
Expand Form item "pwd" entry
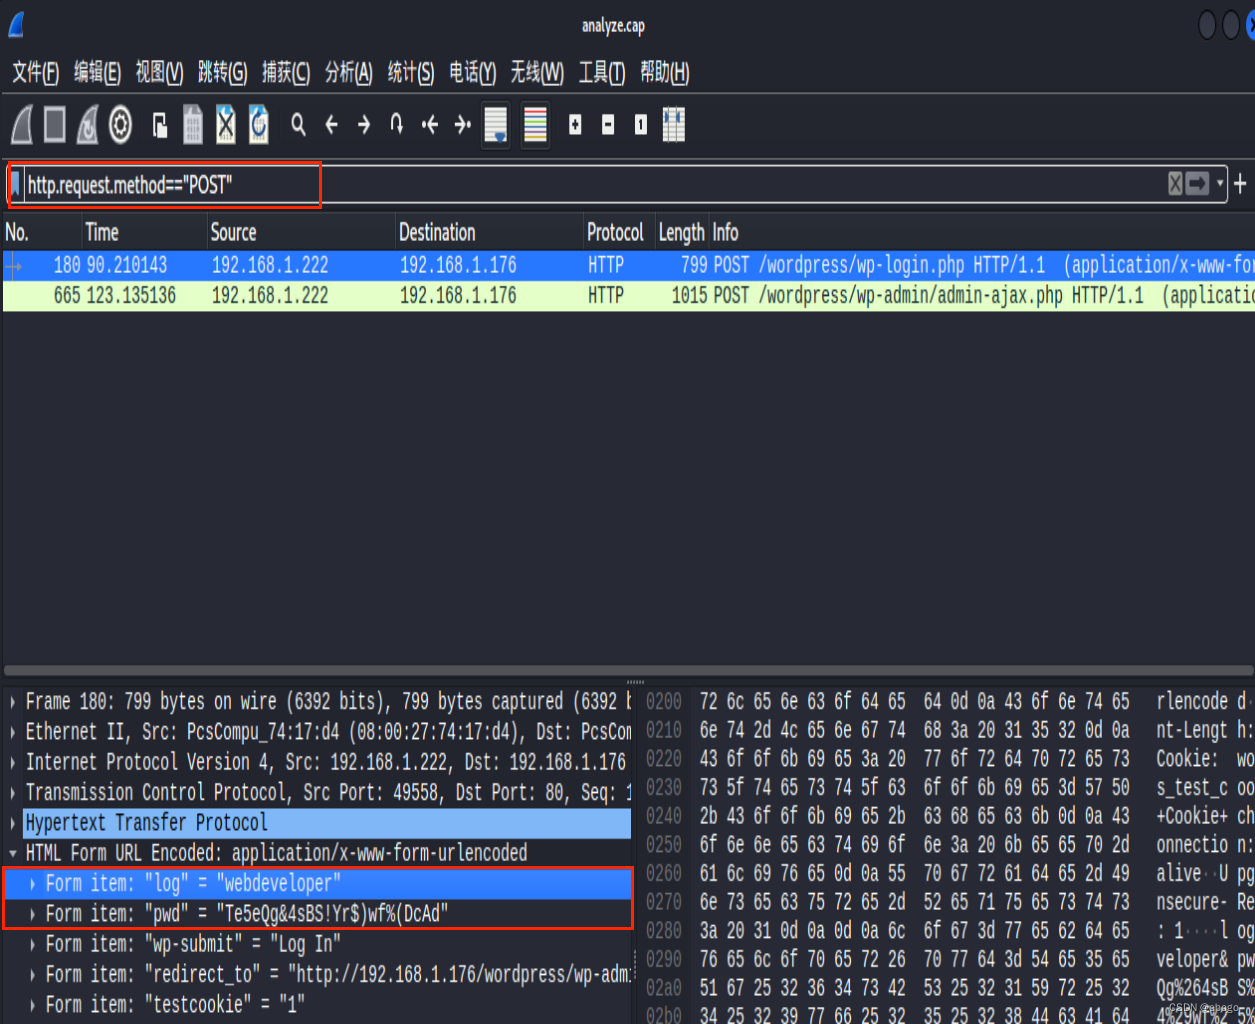pos(33,913)
